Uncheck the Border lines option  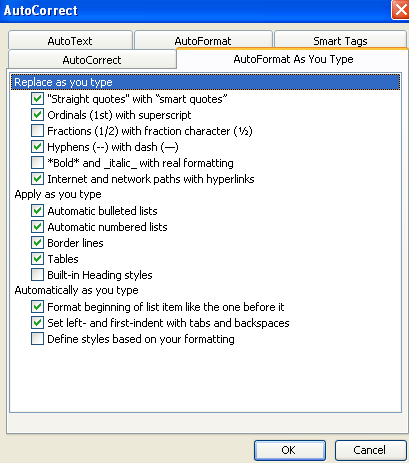click(x=37, y=243)
